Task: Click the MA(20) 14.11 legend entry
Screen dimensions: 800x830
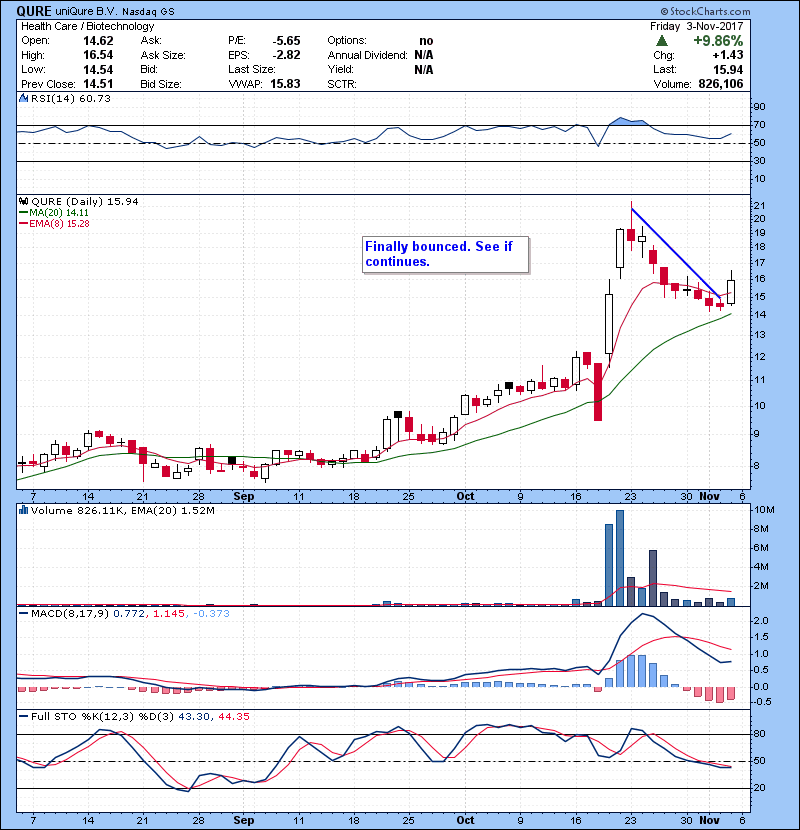Action: click(54, 212)
